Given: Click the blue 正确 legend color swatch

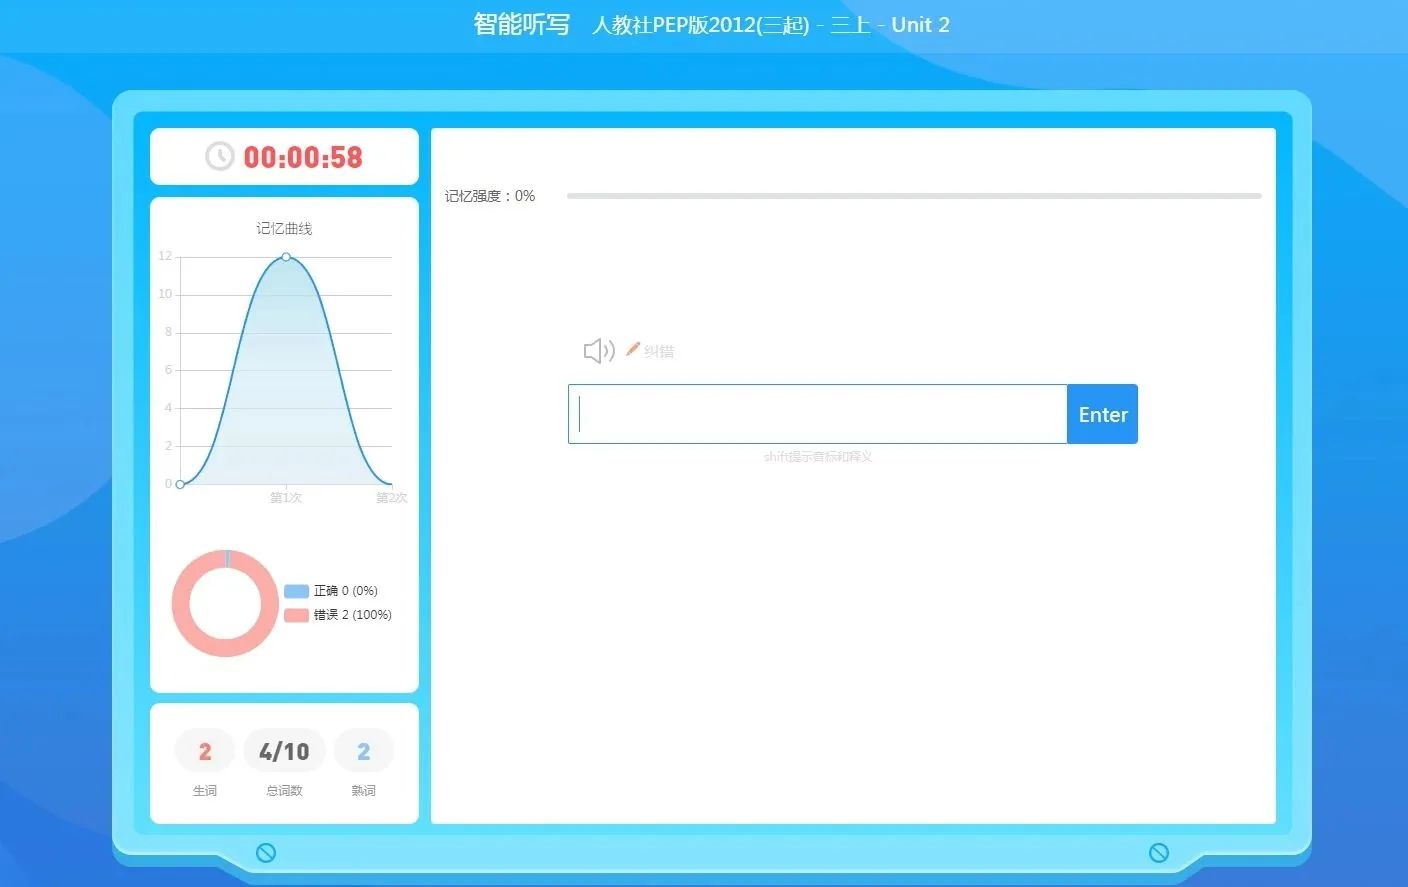Looking at the screenshot, I should pos(296,591).
